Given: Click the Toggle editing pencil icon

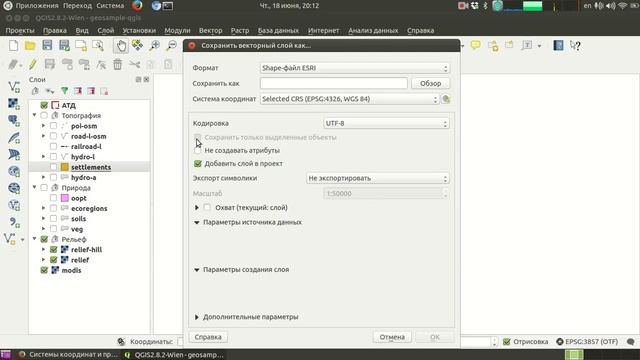Looking at the screenshot, I should pos(33,64).
